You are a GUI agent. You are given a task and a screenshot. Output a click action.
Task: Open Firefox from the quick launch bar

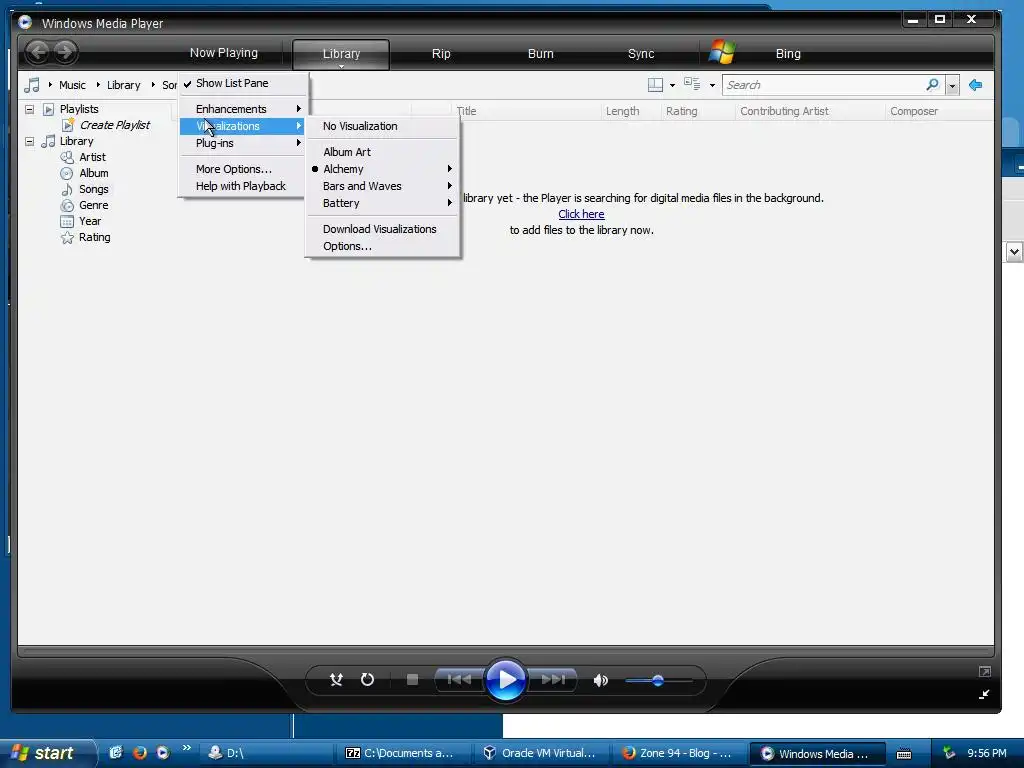[x=140, y=752]
